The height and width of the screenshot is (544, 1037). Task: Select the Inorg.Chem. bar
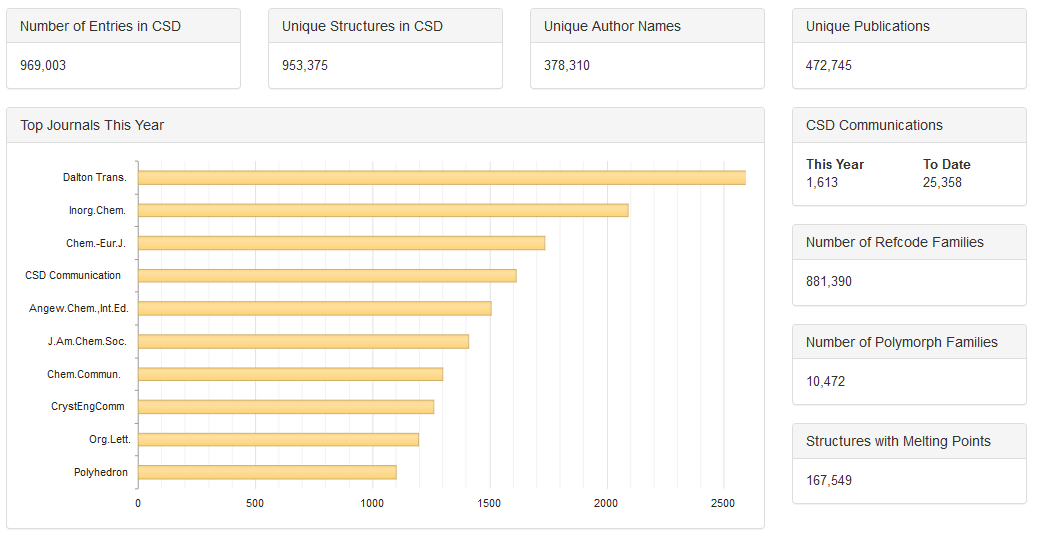tap(383, 210)
